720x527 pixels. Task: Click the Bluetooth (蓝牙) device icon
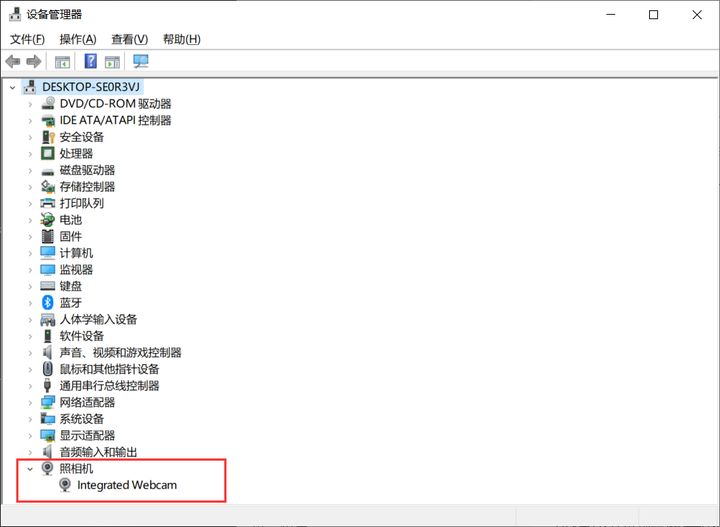point(48,302)
